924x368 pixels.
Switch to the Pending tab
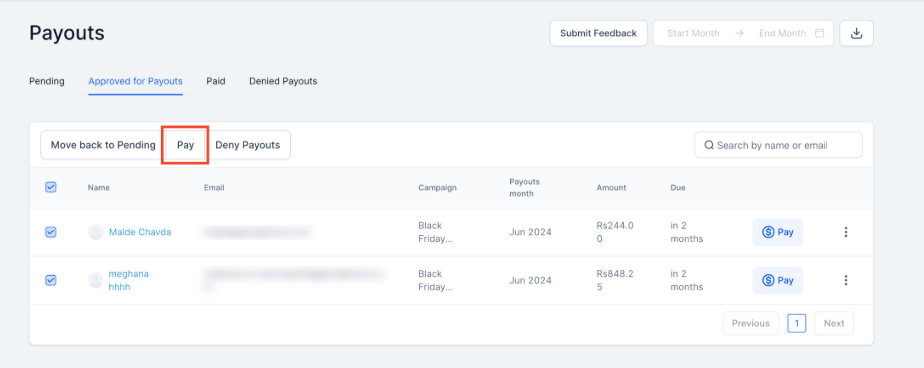tap(47, 81)
